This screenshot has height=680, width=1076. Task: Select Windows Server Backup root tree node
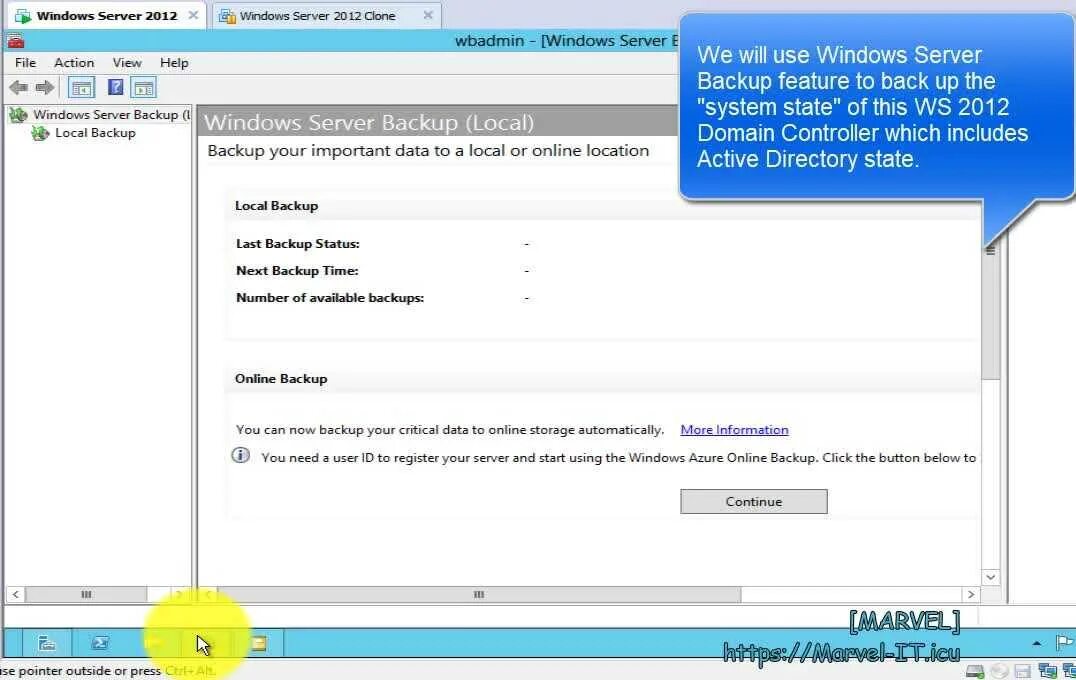click(111, 115)
